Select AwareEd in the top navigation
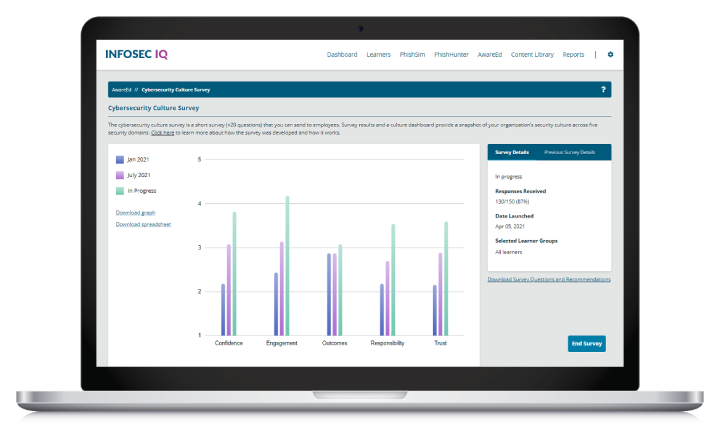Viewport: 720px width, 428px height. (x=491, y=54)
